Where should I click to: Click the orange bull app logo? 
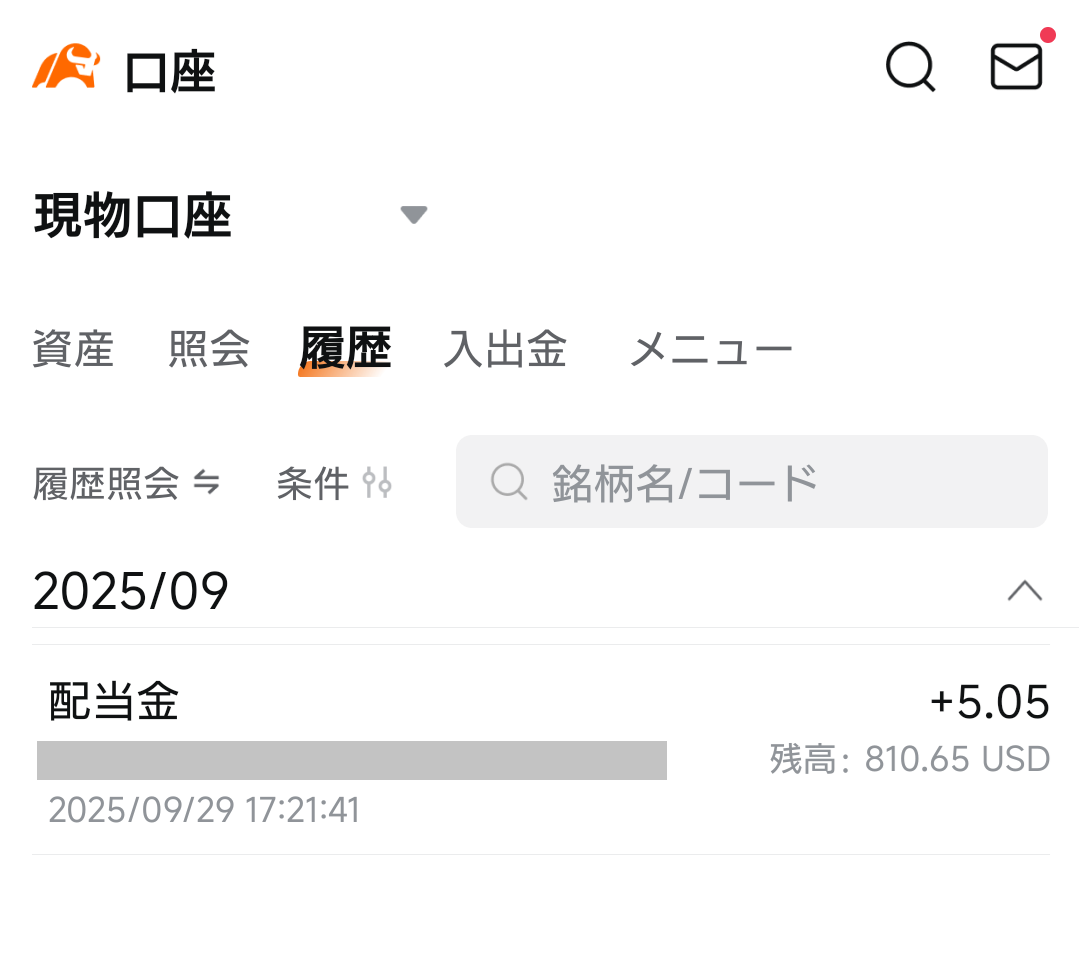click(x=66, y=68)
